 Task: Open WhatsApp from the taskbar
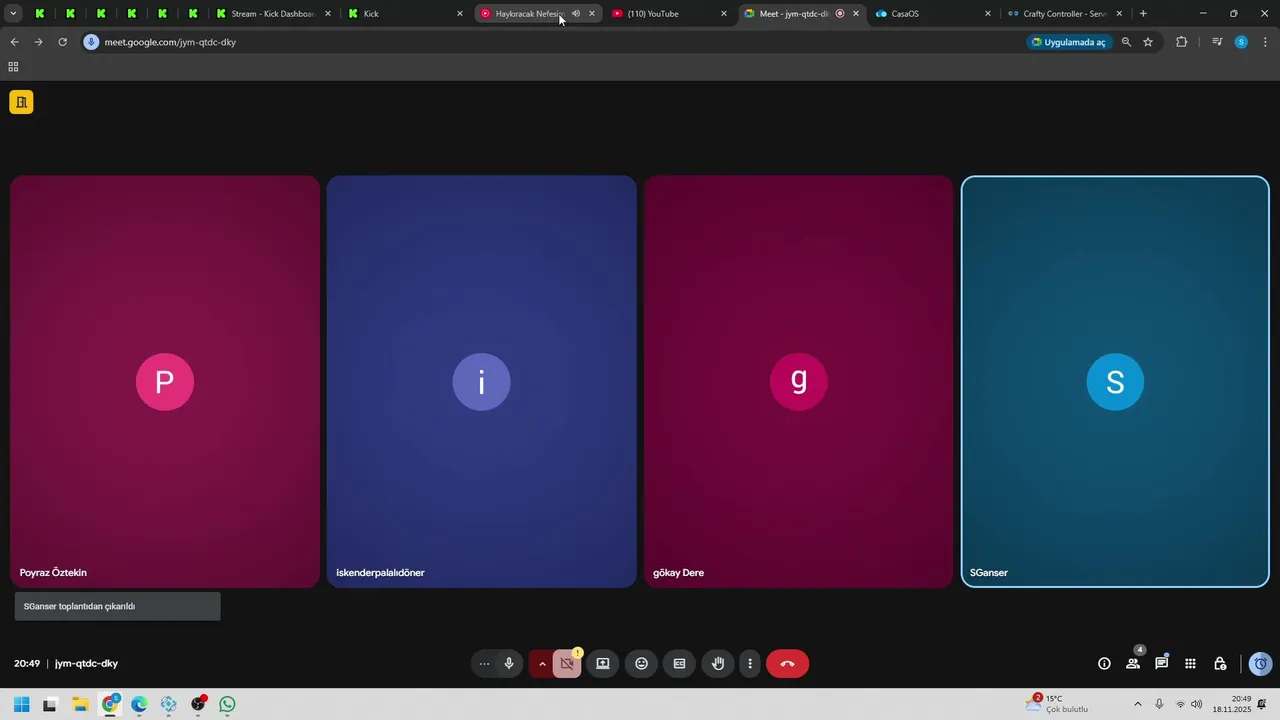(227, 705)
